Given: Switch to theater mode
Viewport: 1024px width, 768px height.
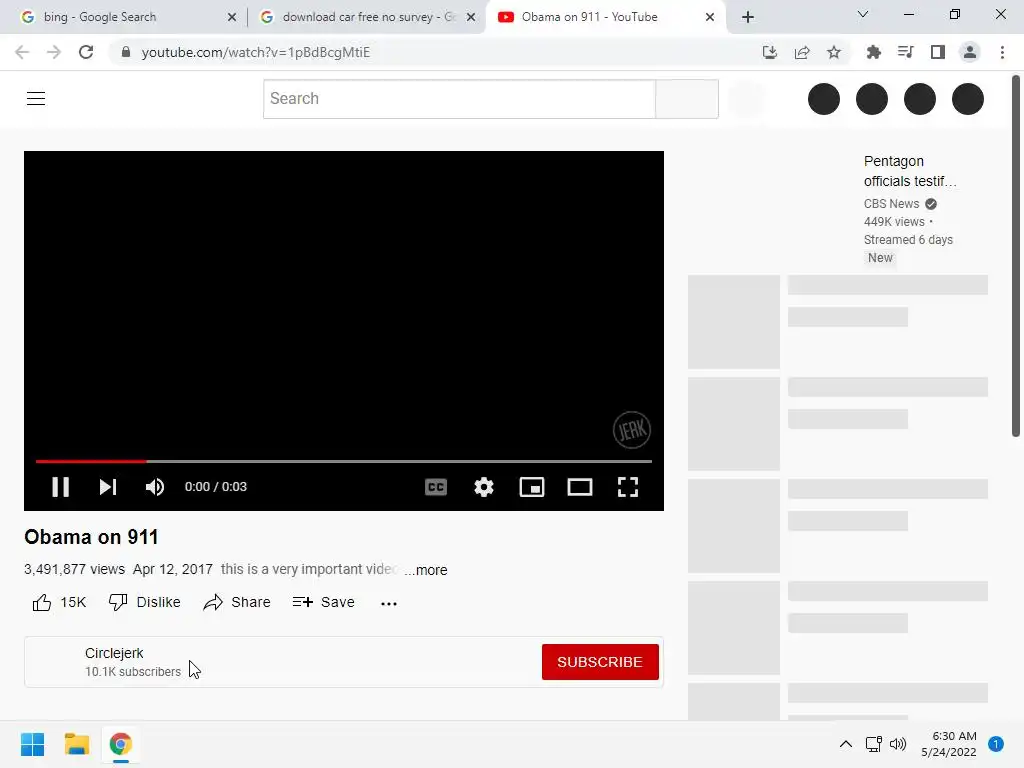Looking at the screenshot, I should coord(580,487).
